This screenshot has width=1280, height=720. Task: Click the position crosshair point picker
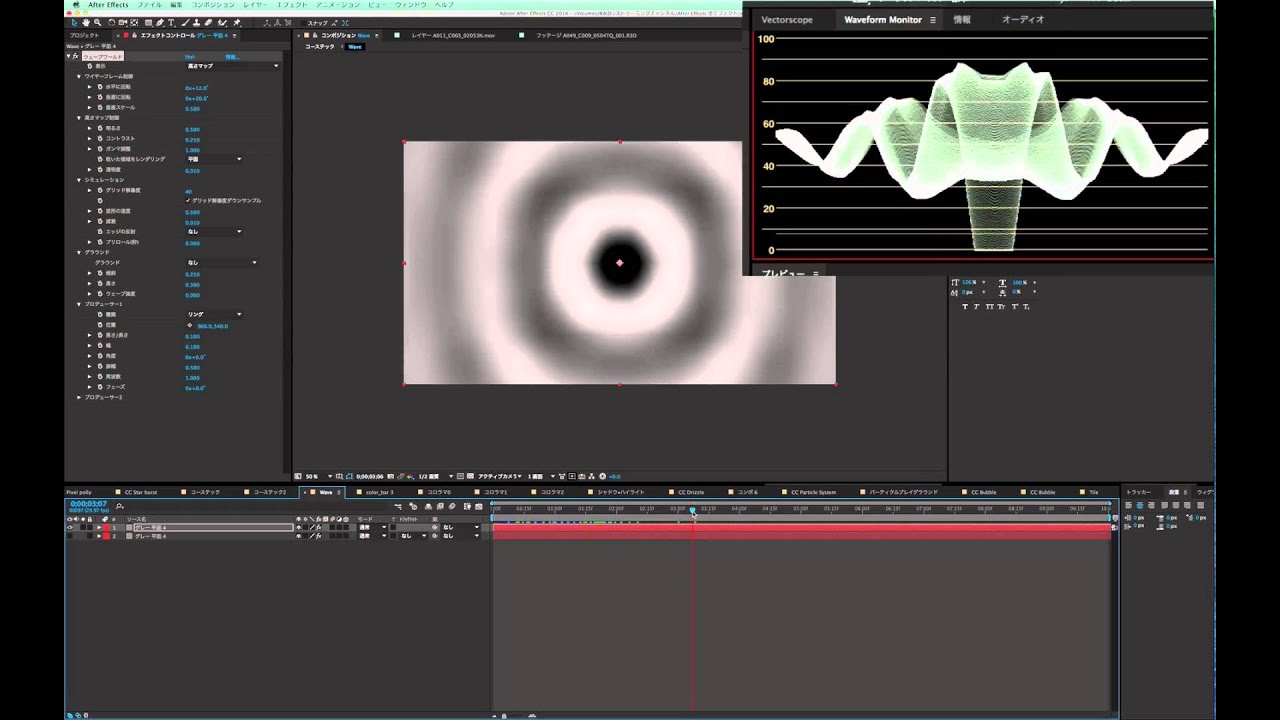click(190, 325)
